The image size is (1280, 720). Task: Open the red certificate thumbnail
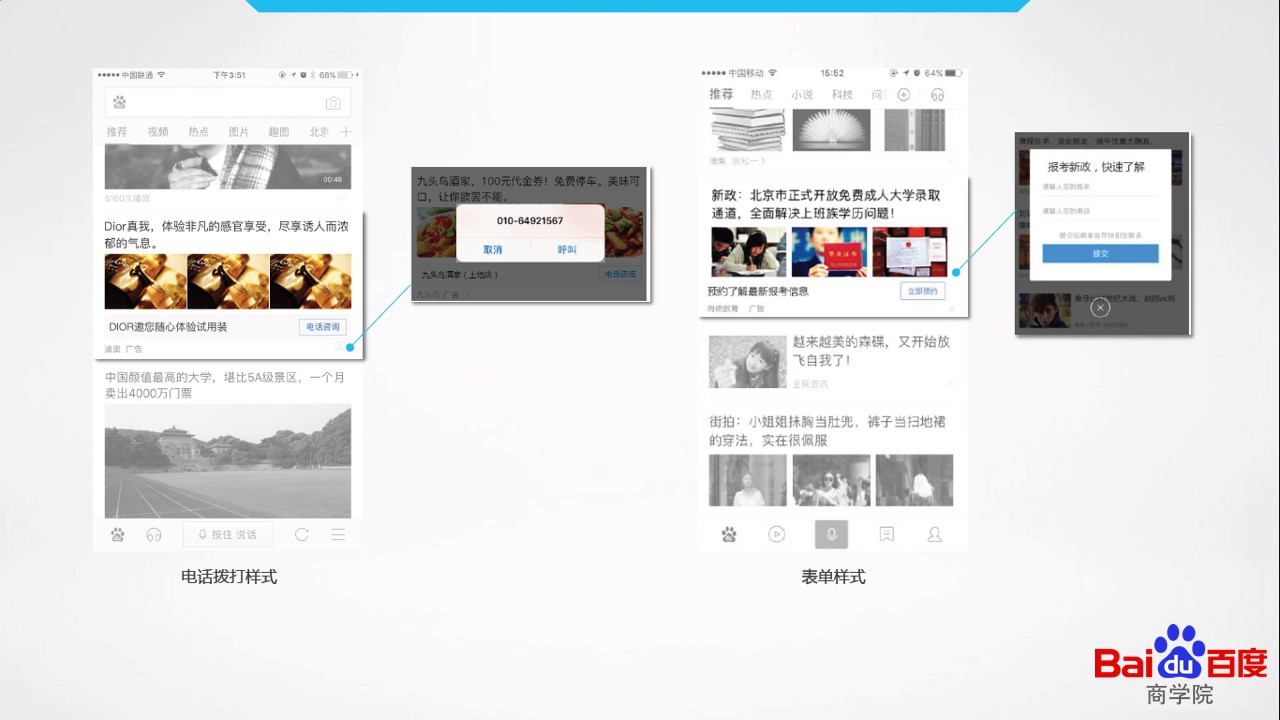829,252
